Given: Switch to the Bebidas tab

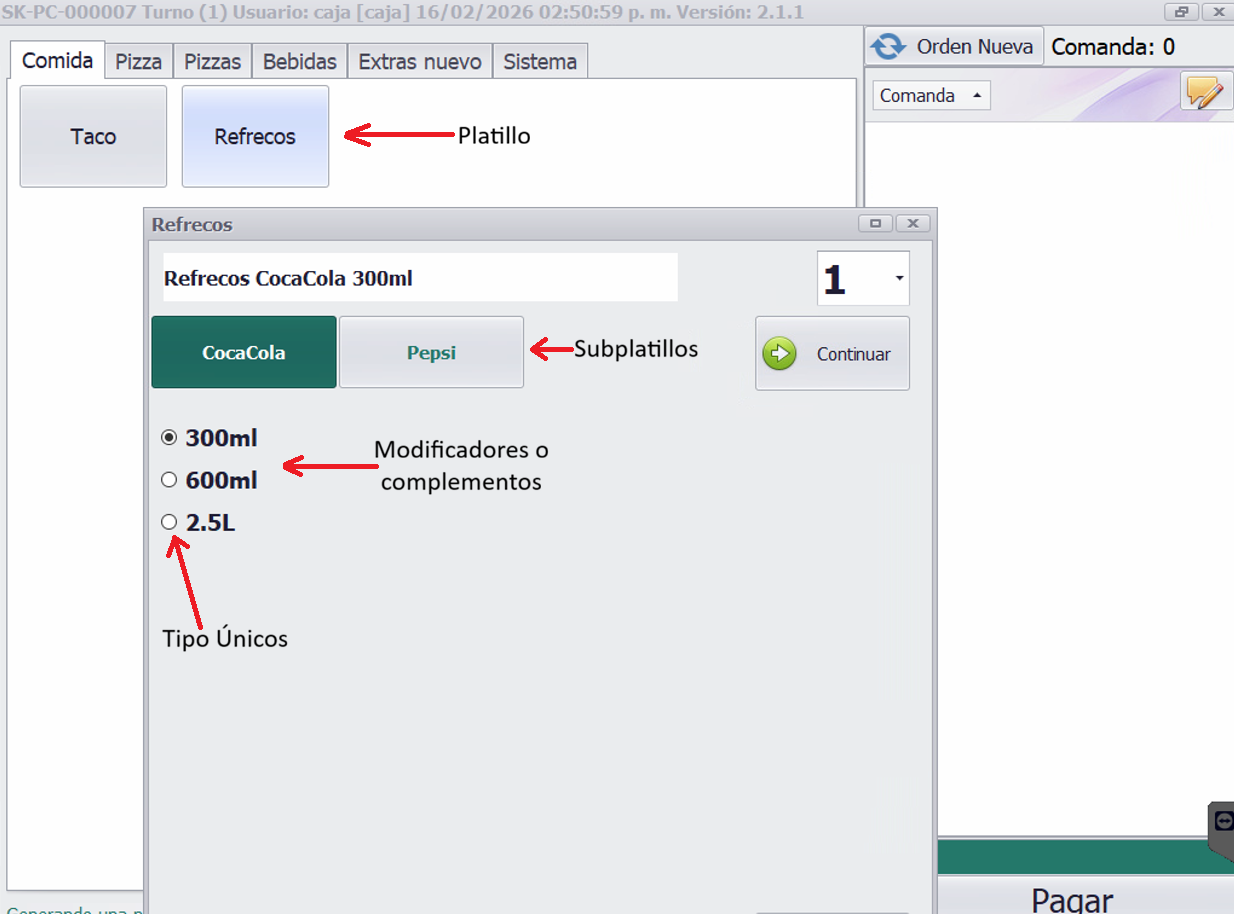Looking at the screenshot, I should coord(299,61).
